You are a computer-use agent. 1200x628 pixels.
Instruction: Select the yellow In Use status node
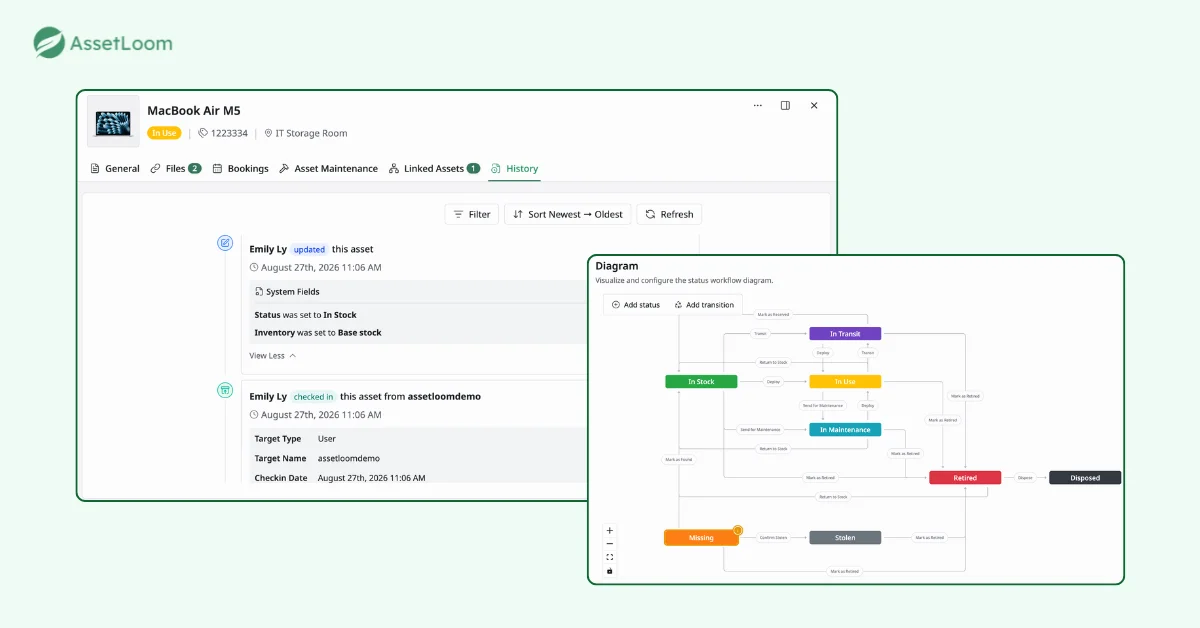845,382
